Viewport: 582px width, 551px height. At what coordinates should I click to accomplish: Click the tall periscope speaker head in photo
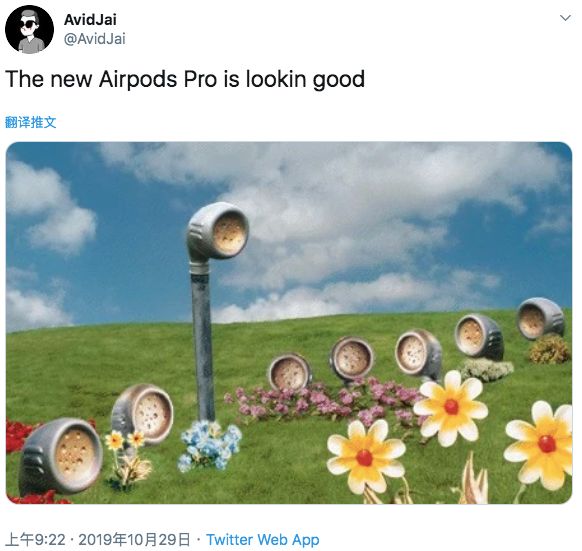click(x=218, y=232)
